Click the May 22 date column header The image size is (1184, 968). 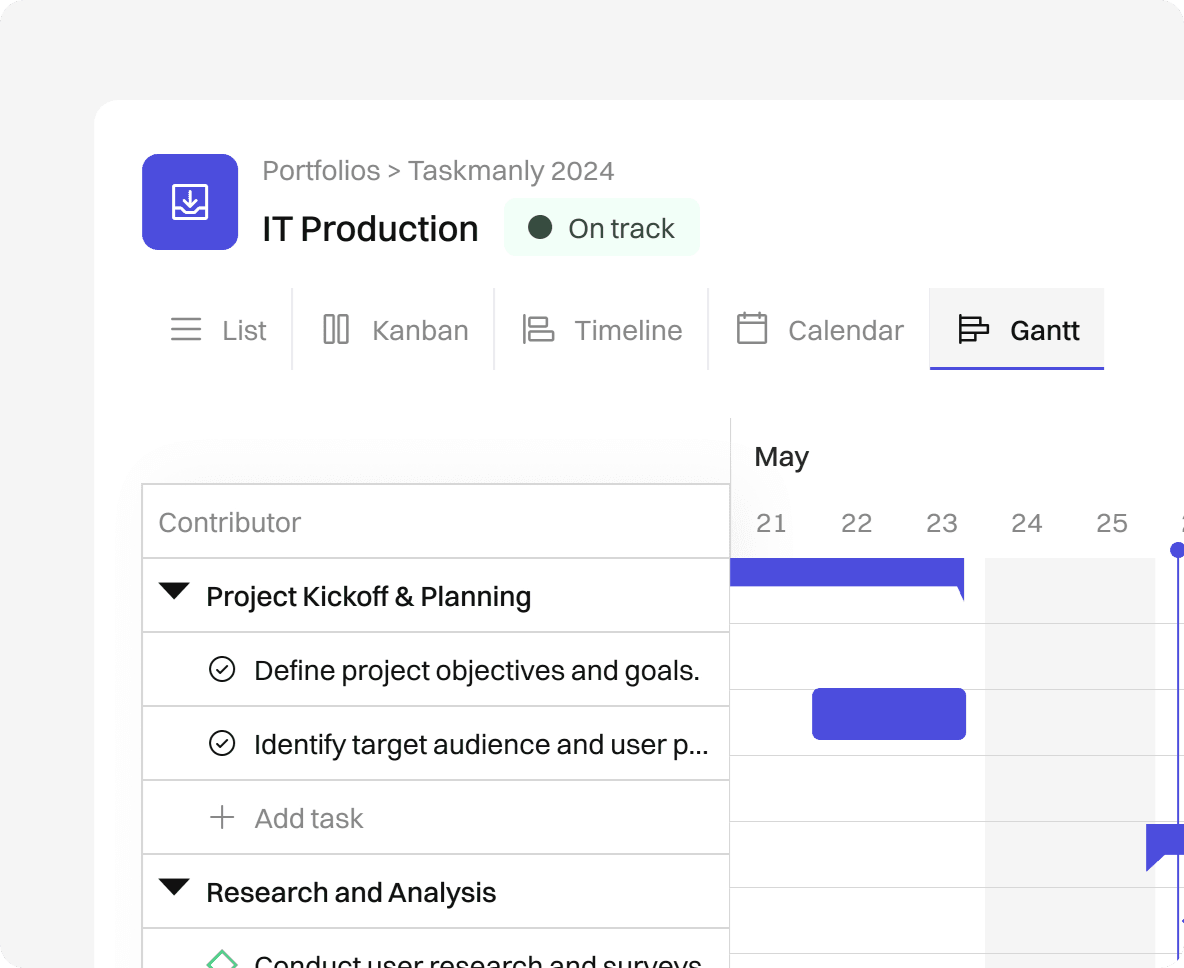pyautogui.click(x=856, y=523)
